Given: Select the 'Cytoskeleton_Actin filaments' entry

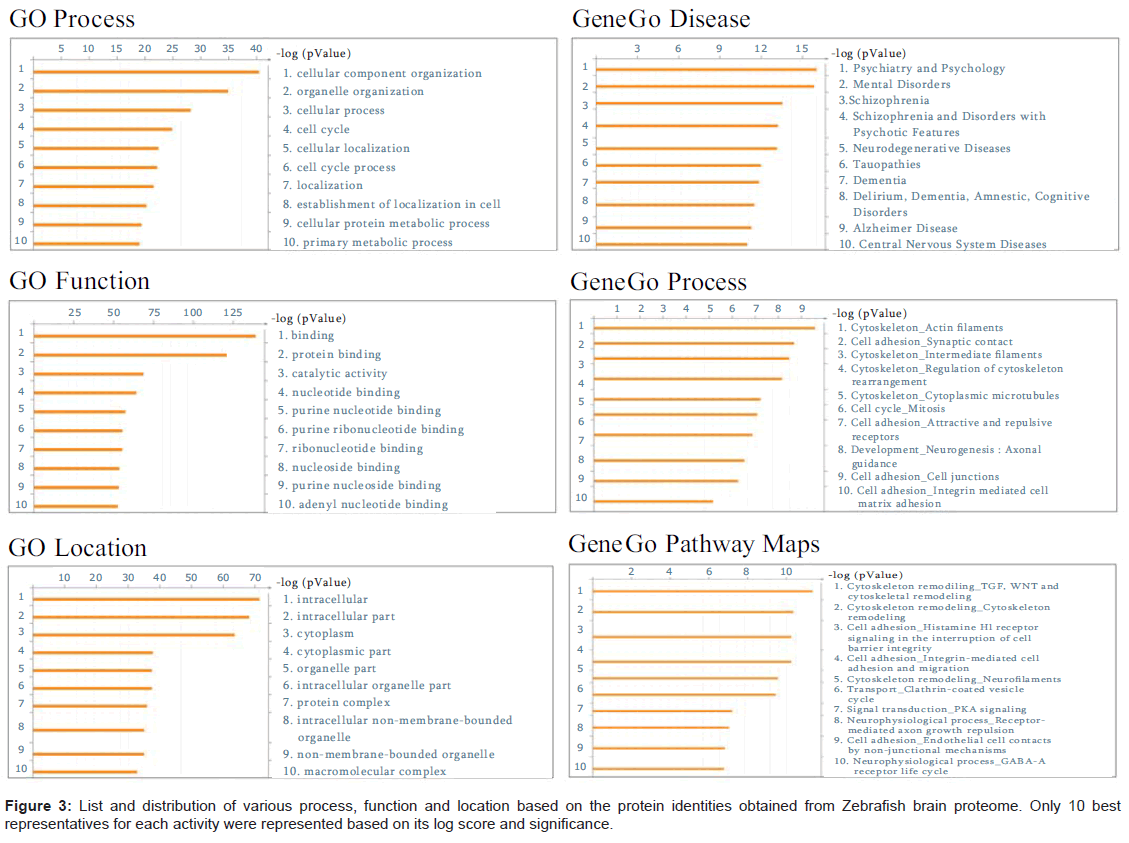Looking at the screenshot, I should (926, 327).
